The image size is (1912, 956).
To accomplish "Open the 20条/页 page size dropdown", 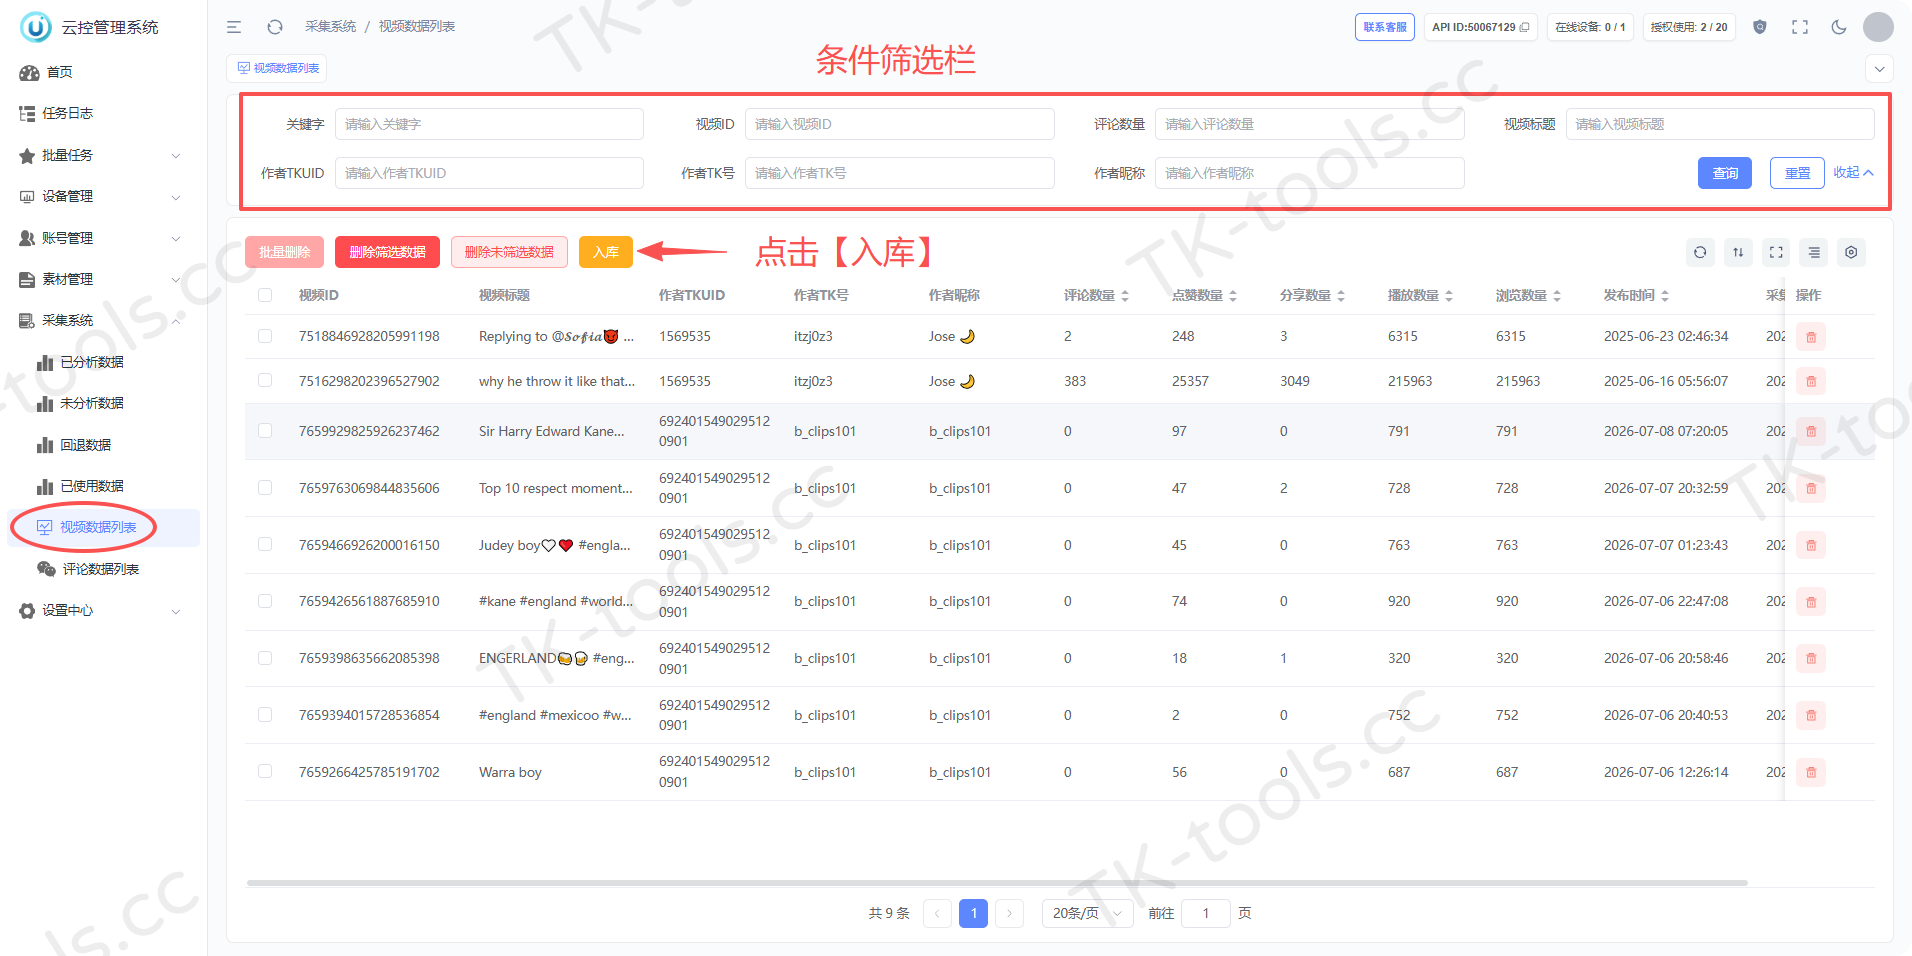I will 1088,913.
